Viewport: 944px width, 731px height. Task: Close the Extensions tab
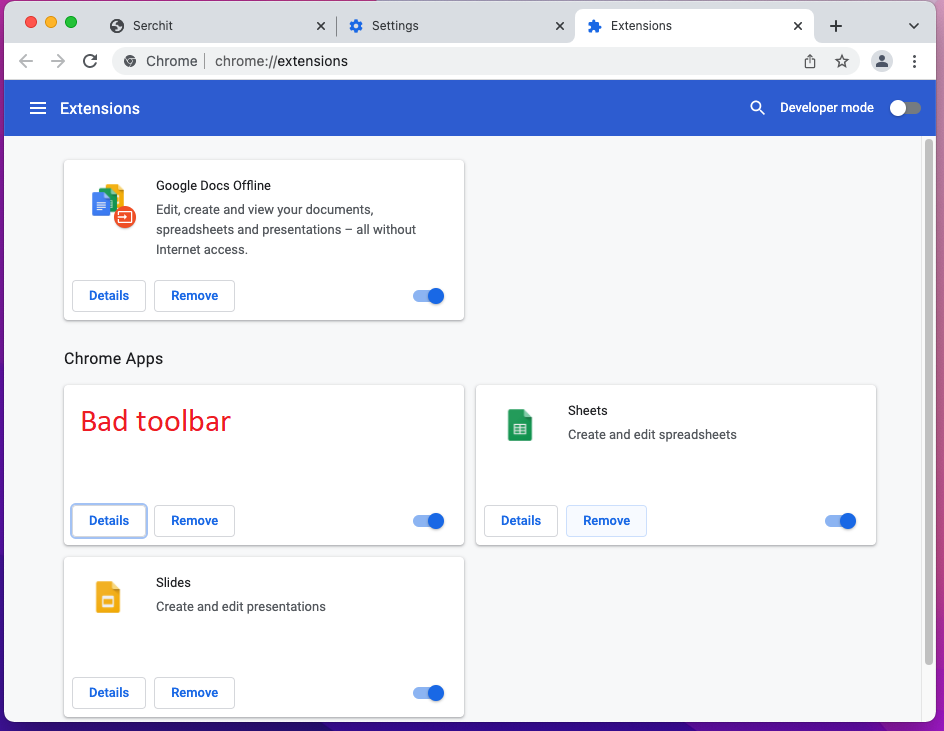[798, 26]
